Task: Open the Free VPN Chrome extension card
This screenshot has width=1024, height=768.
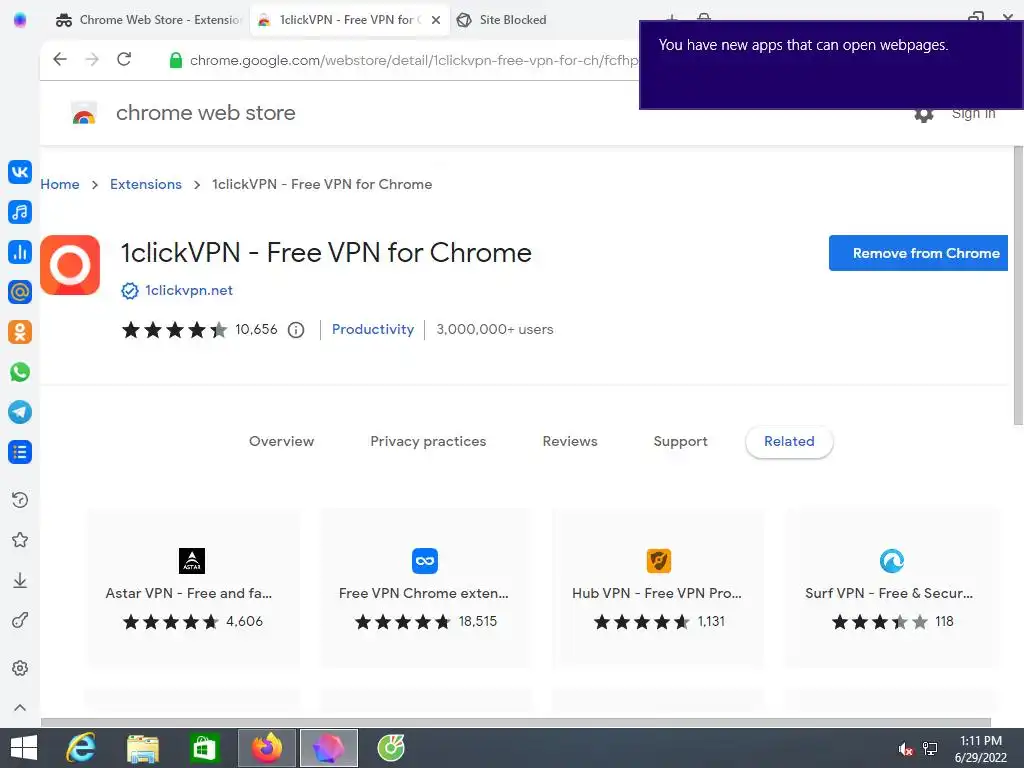Action: (426, 588)
